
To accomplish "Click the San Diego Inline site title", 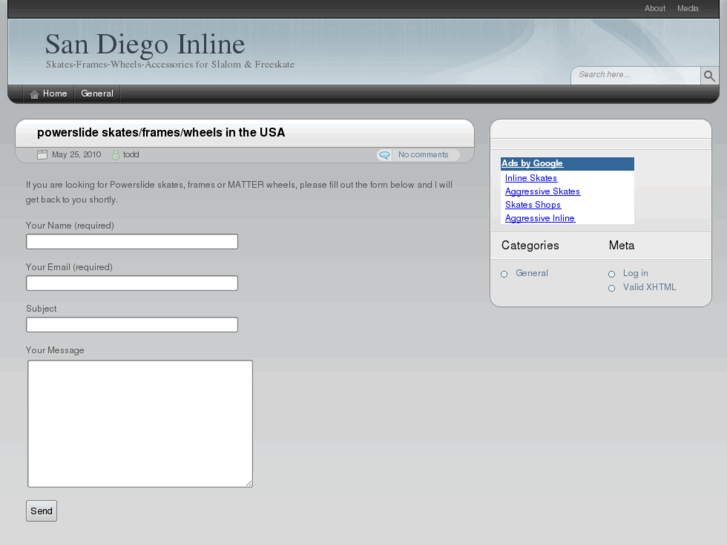I will (145, 44).
